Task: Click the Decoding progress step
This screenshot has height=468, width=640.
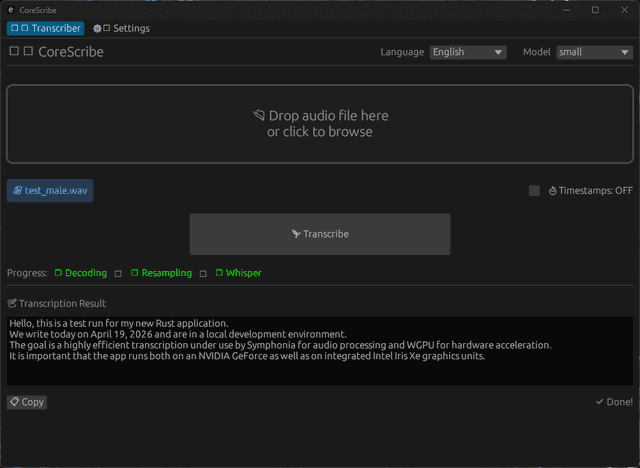Action: pos(81,273)
